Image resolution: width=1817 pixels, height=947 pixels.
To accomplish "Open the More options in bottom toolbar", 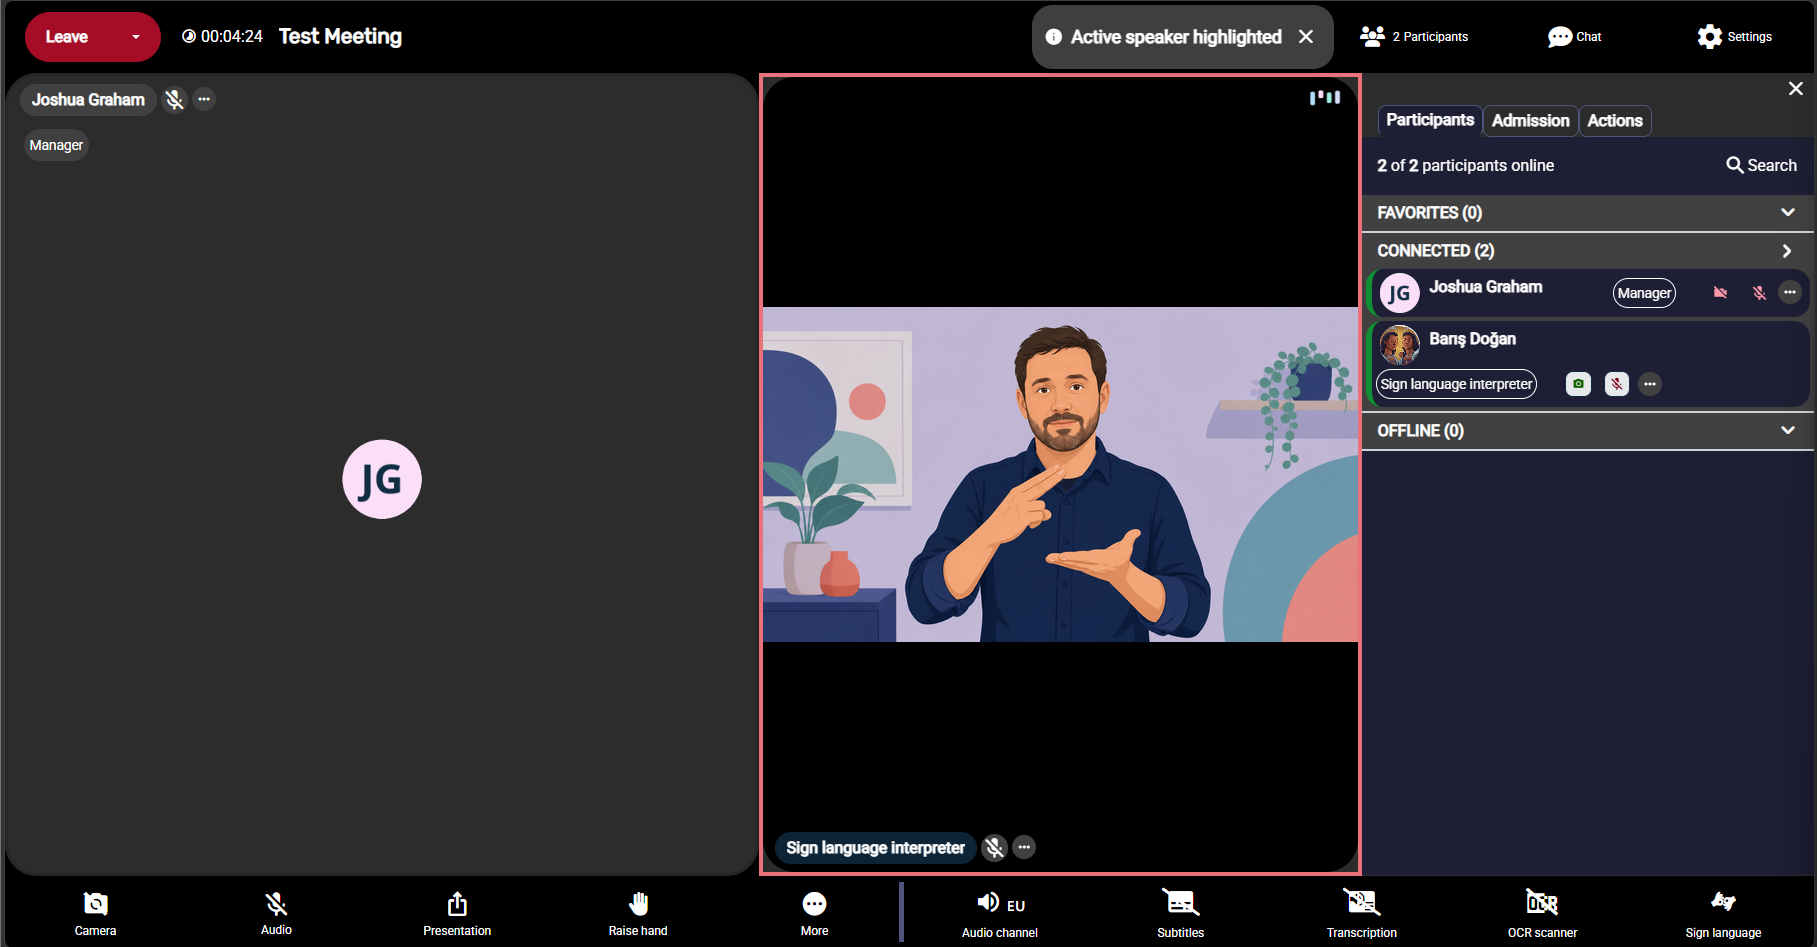I will click(x=815, y=913).
